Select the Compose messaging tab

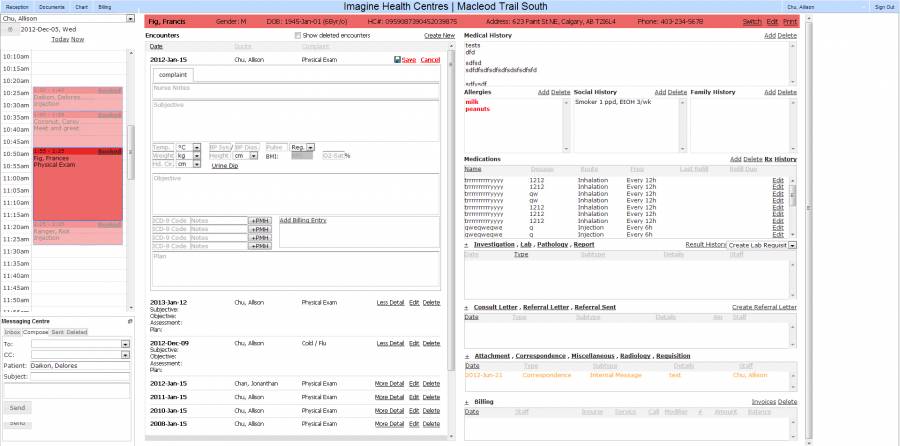[36, 332]
